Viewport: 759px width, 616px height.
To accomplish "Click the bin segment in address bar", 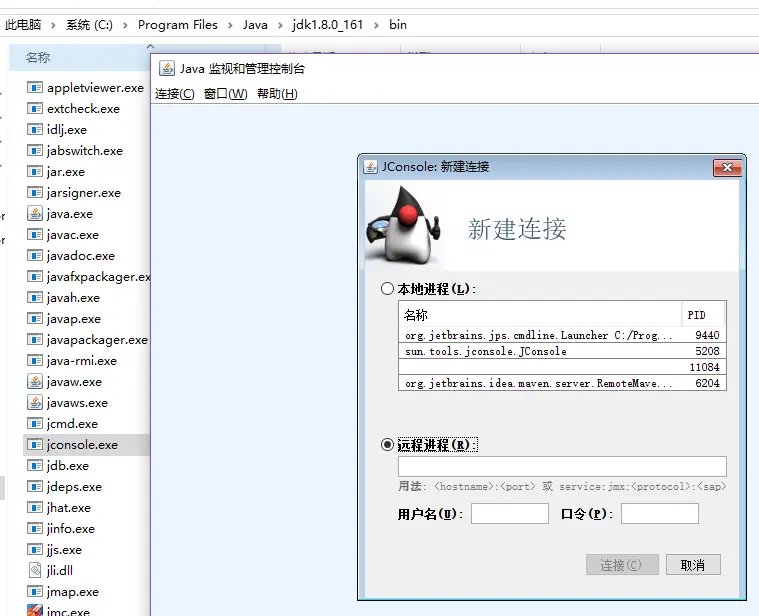I will (x=398, y=25).
